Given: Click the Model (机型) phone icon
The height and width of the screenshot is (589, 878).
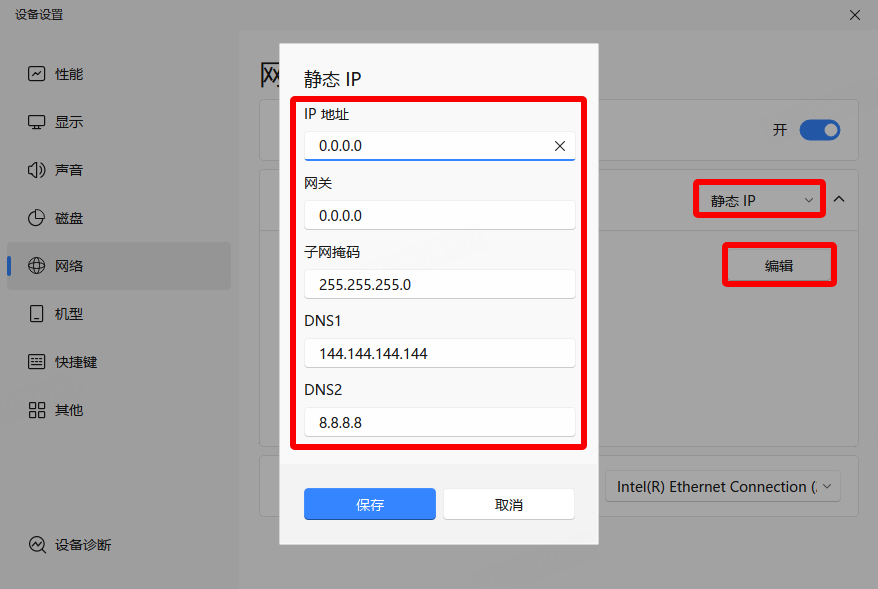Looking at the screenshot, I should point(37,314).
